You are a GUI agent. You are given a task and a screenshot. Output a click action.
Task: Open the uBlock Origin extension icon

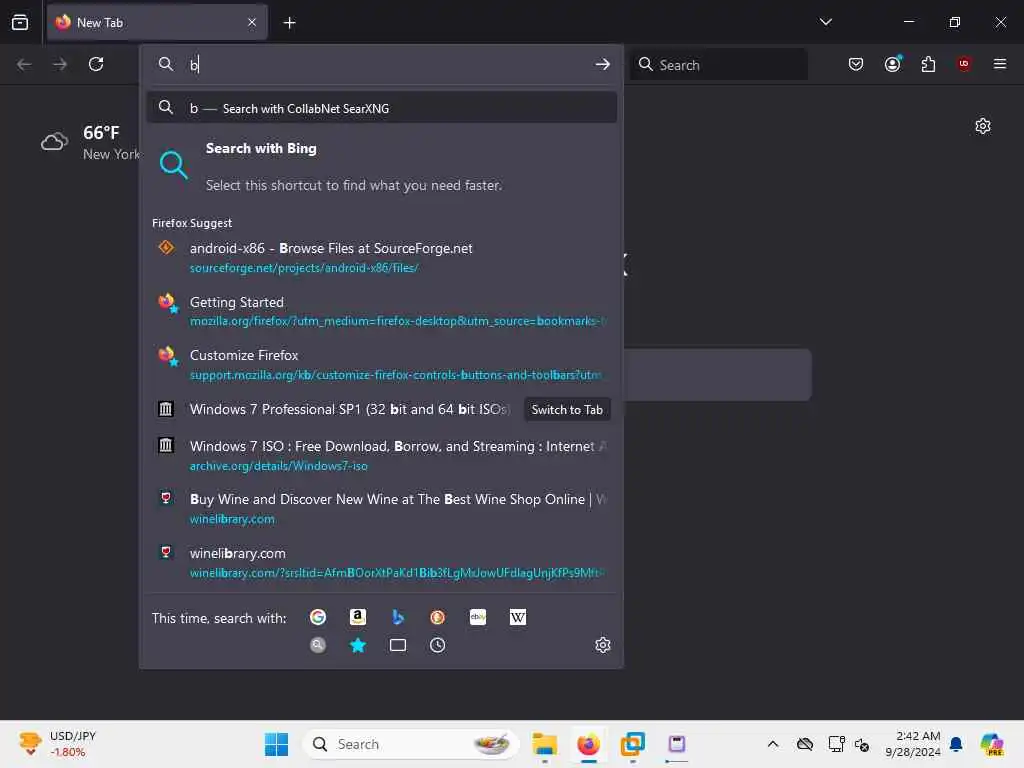pos(964,64)
